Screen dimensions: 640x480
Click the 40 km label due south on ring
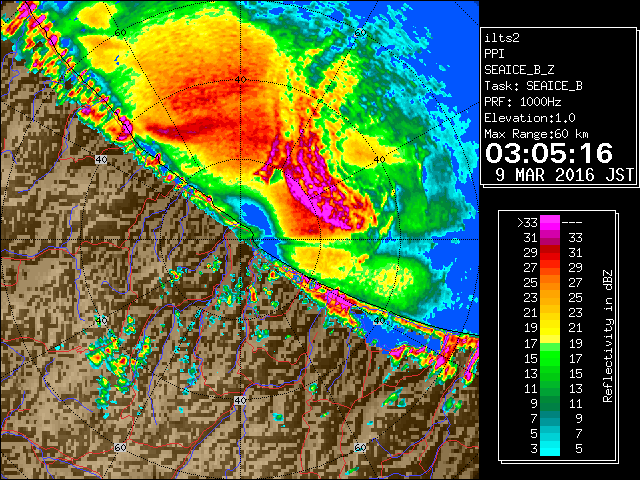(240, 400)
